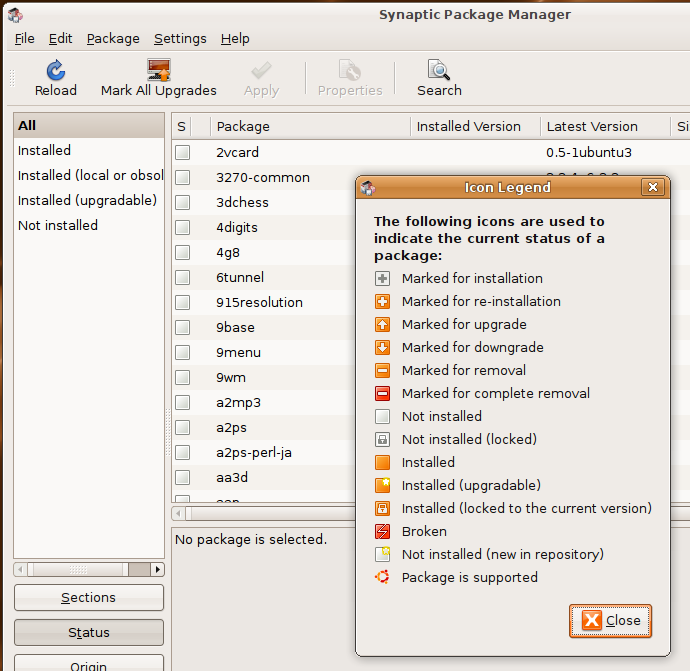Click the Properties toolbar icon

click(x=350, y=70)
